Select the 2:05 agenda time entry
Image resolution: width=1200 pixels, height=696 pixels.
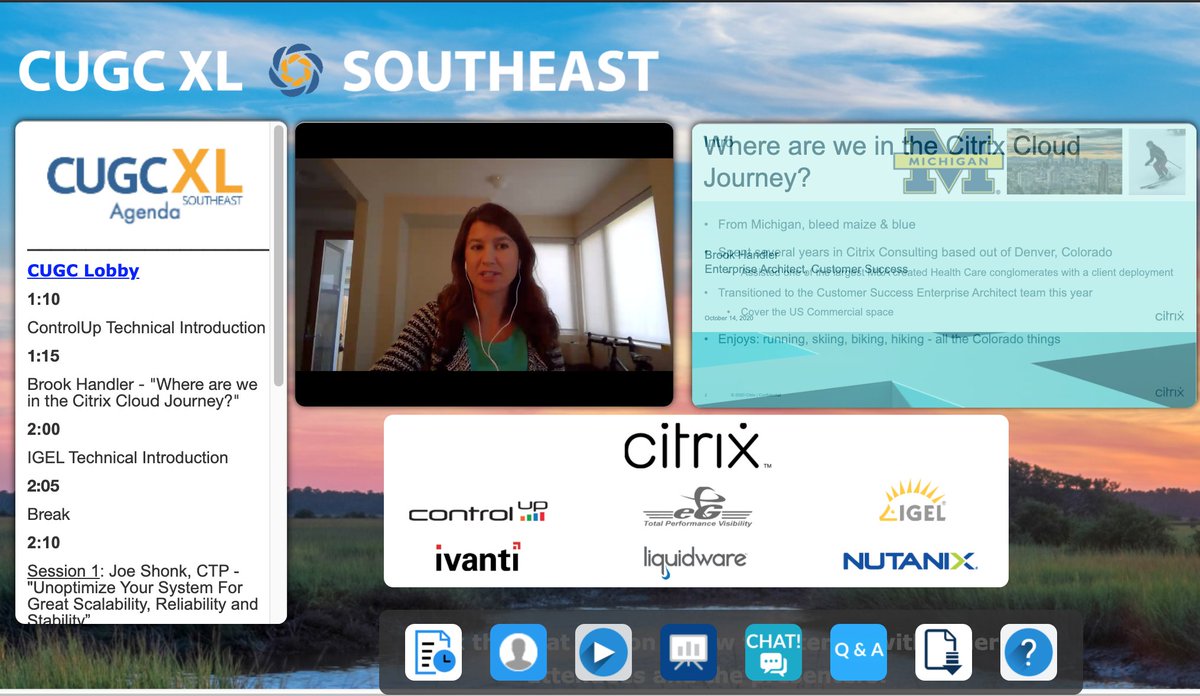click(x=44, y=486)
